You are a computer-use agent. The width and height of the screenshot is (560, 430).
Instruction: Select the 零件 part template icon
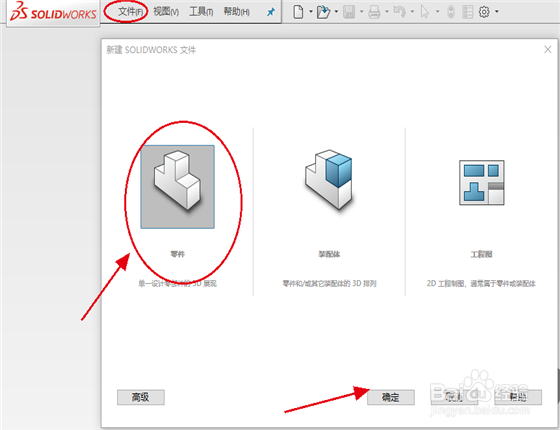pyautogui.click(x=178, y=187)
